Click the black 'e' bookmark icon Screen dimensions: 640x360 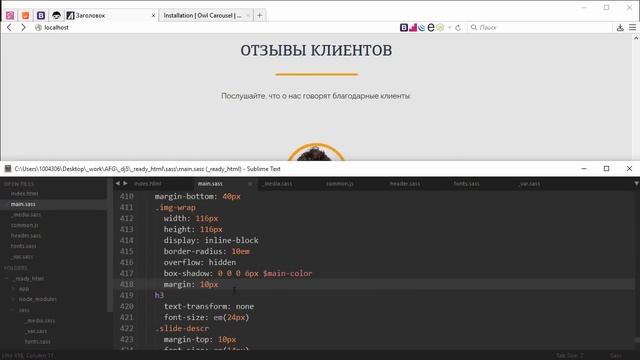point(431,27)
